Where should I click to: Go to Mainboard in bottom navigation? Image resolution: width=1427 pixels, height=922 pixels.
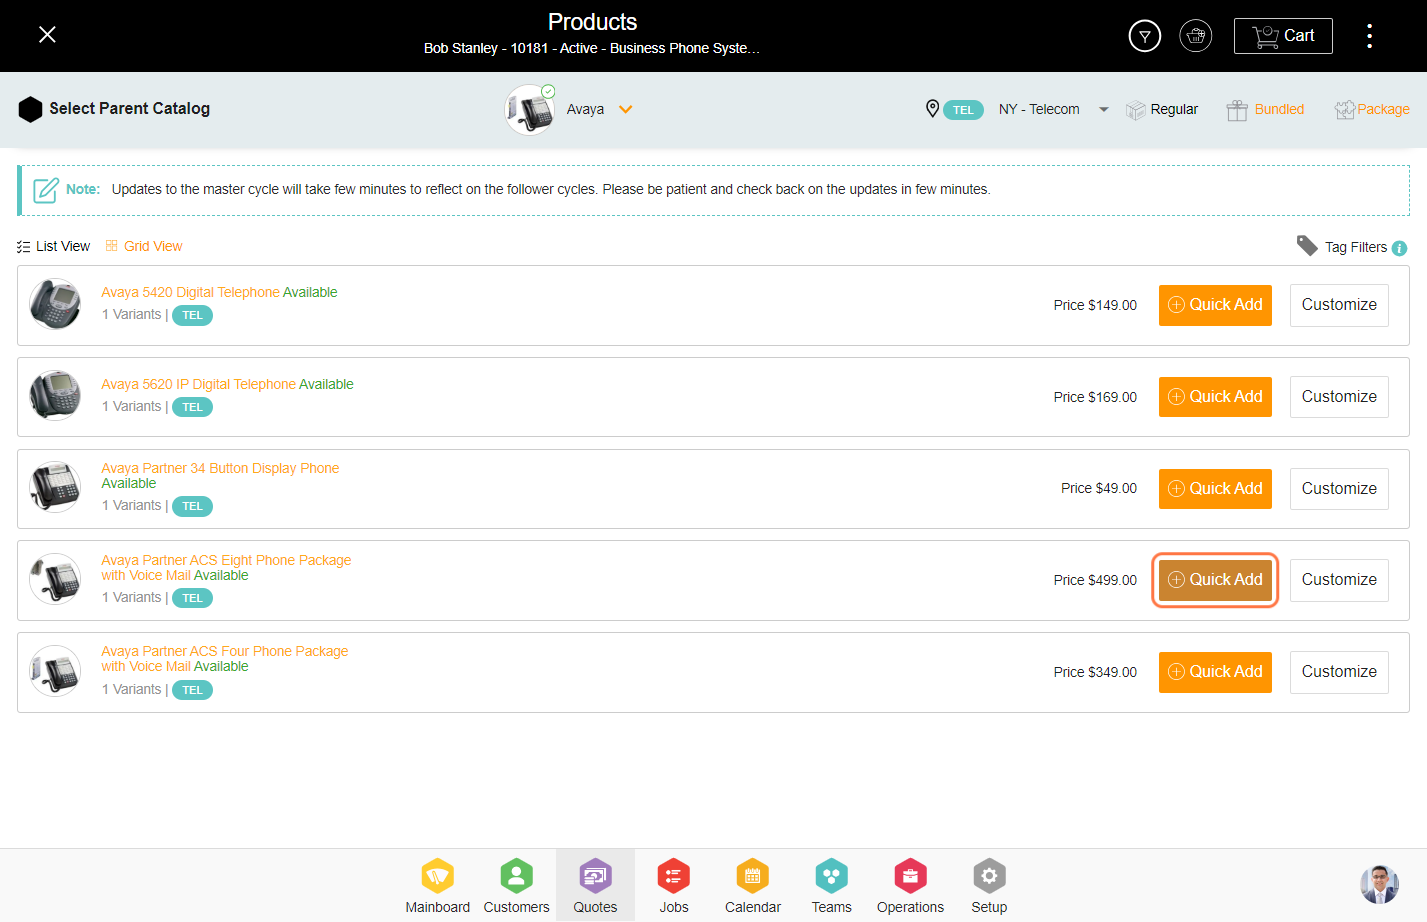tap(437, 886)
